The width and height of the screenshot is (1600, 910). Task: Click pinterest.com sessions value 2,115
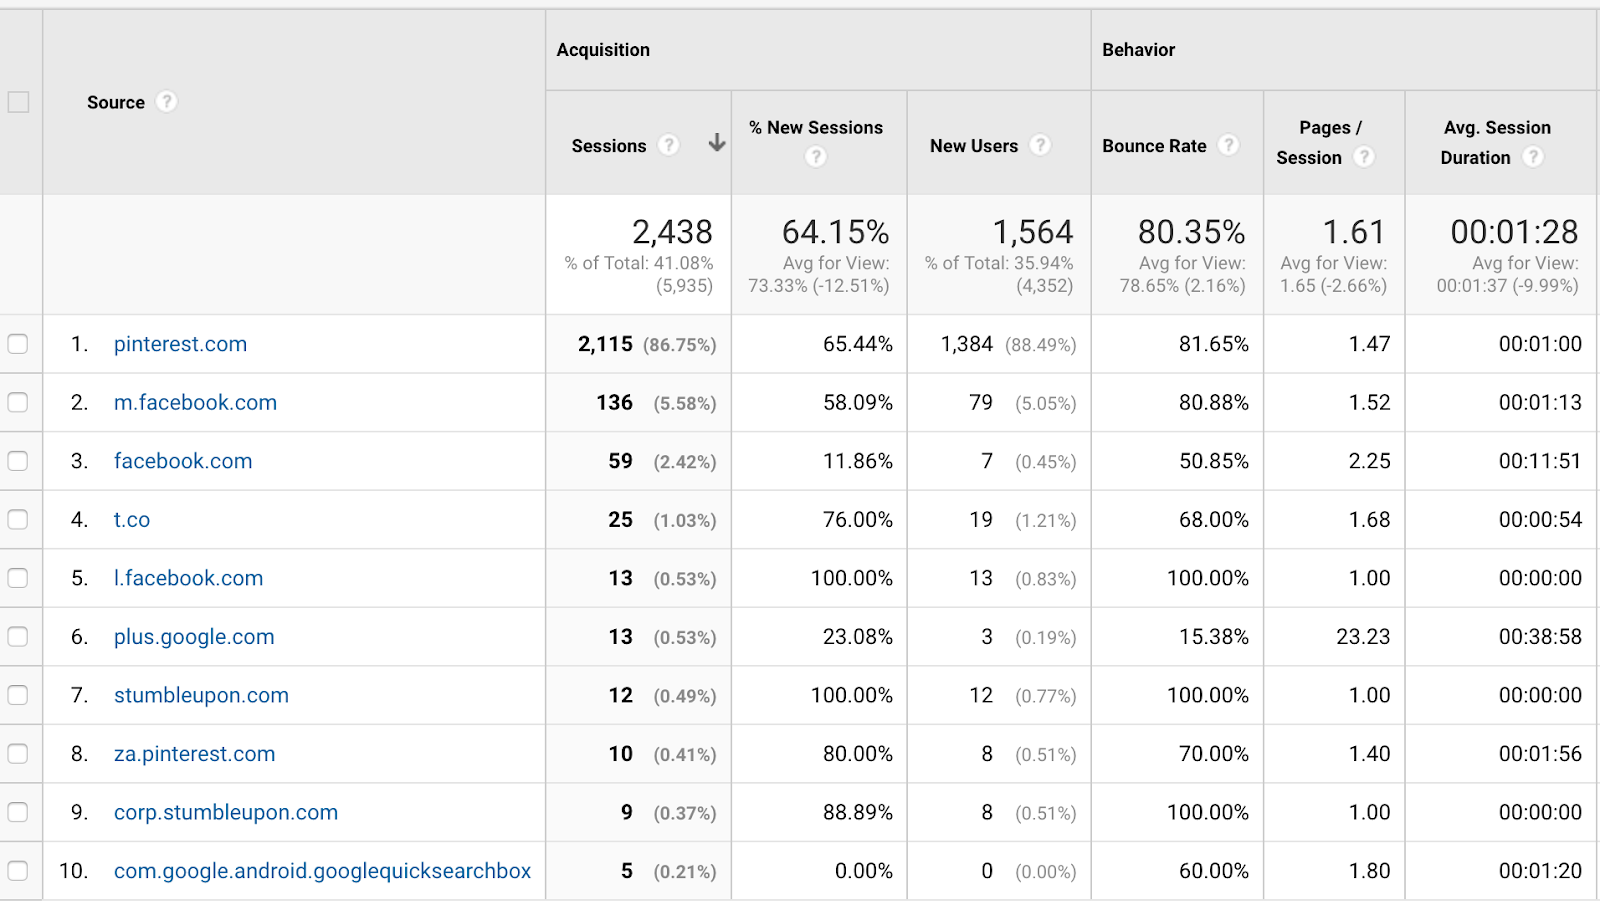coord(605,344)
